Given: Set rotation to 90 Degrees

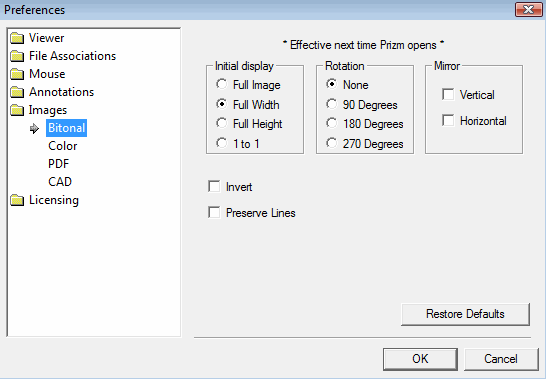Looking at the screenshot, I should 362,105.
